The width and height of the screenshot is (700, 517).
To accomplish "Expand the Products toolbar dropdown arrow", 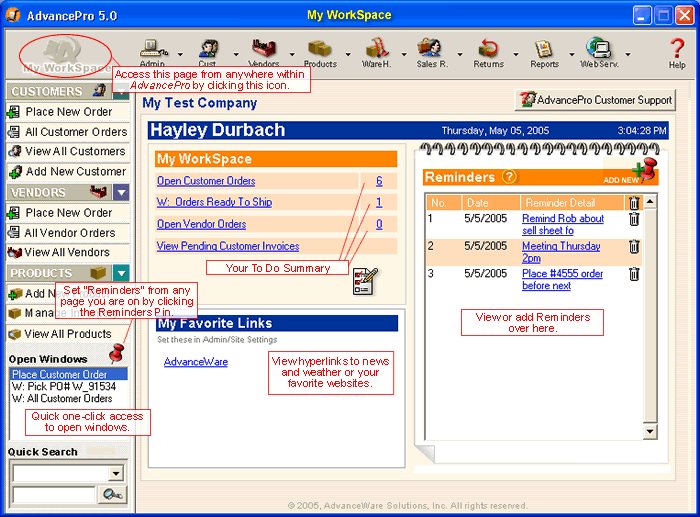I will 348,54.
